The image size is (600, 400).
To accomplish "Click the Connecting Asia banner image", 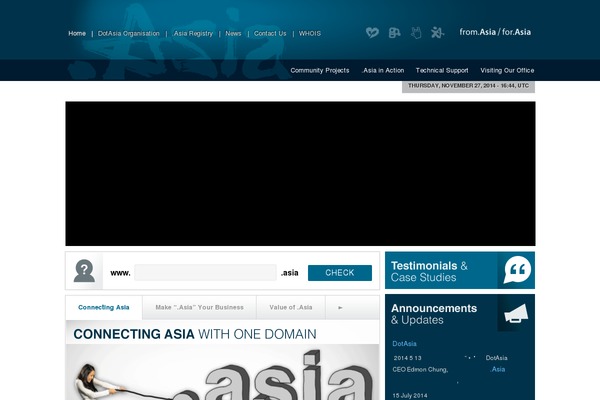I will tap(222, 372).
